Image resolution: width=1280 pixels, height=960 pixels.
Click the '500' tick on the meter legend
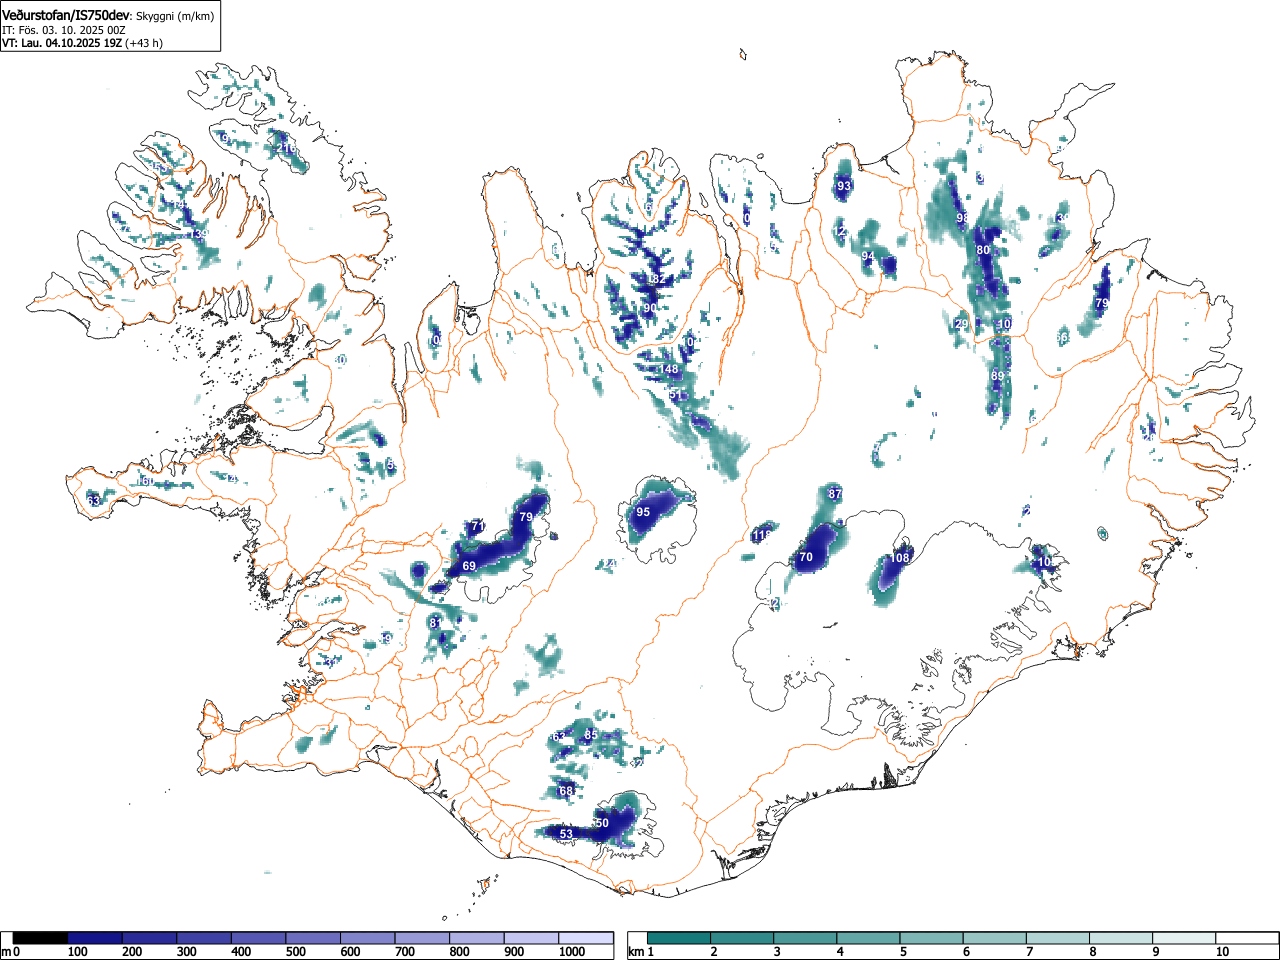click(295, 952)
